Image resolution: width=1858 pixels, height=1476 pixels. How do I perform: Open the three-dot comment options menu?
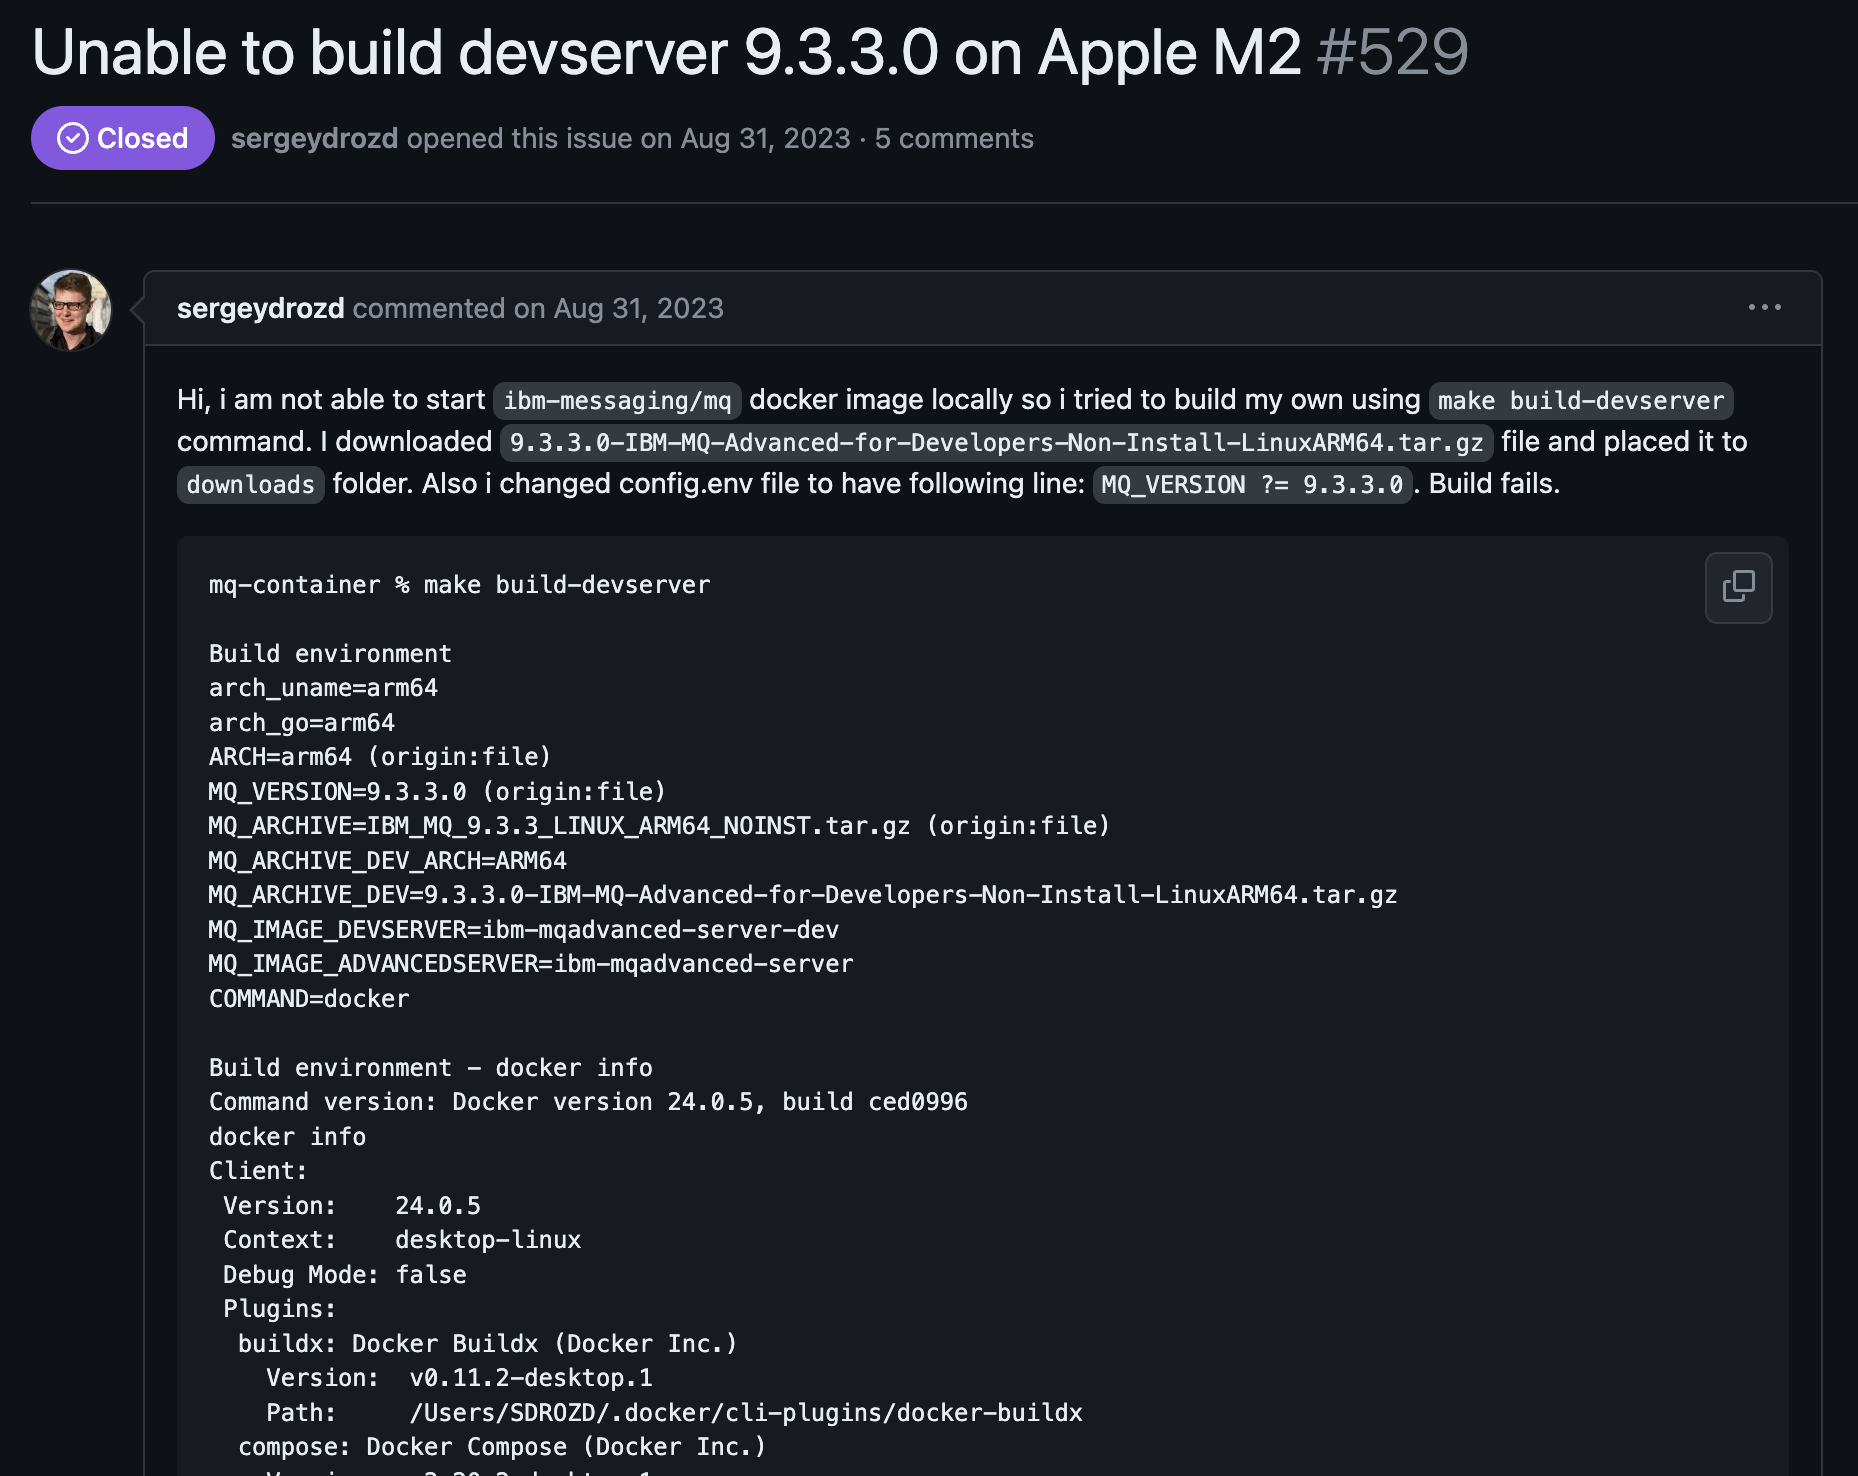pyautogui.click(x=1764, y=307)
